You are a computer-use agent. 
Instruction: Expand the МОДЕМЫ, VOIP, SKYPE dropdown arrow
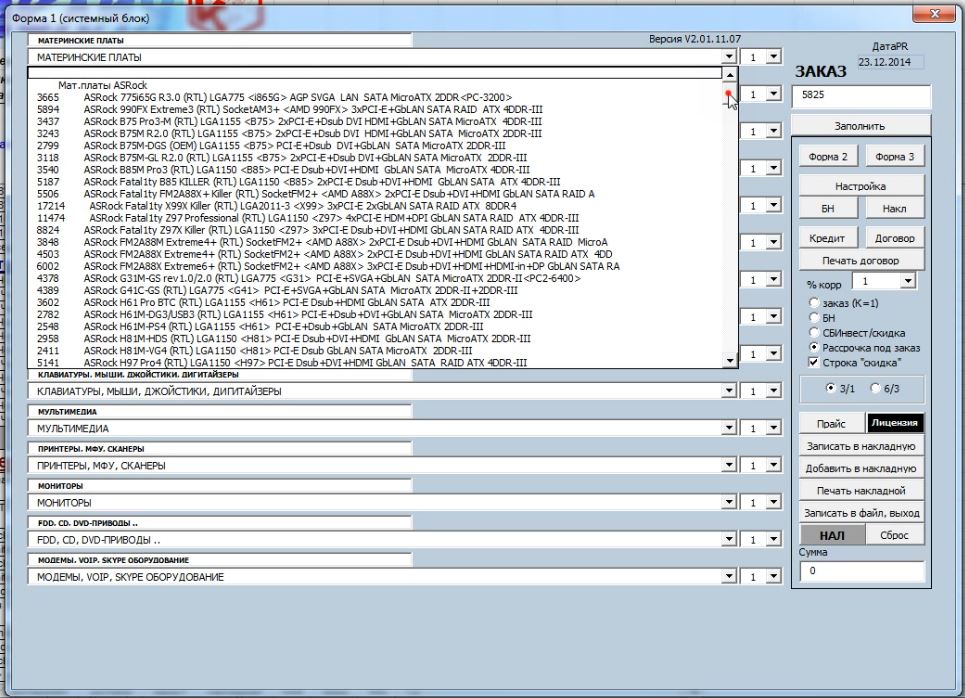[x=729, y=577]
